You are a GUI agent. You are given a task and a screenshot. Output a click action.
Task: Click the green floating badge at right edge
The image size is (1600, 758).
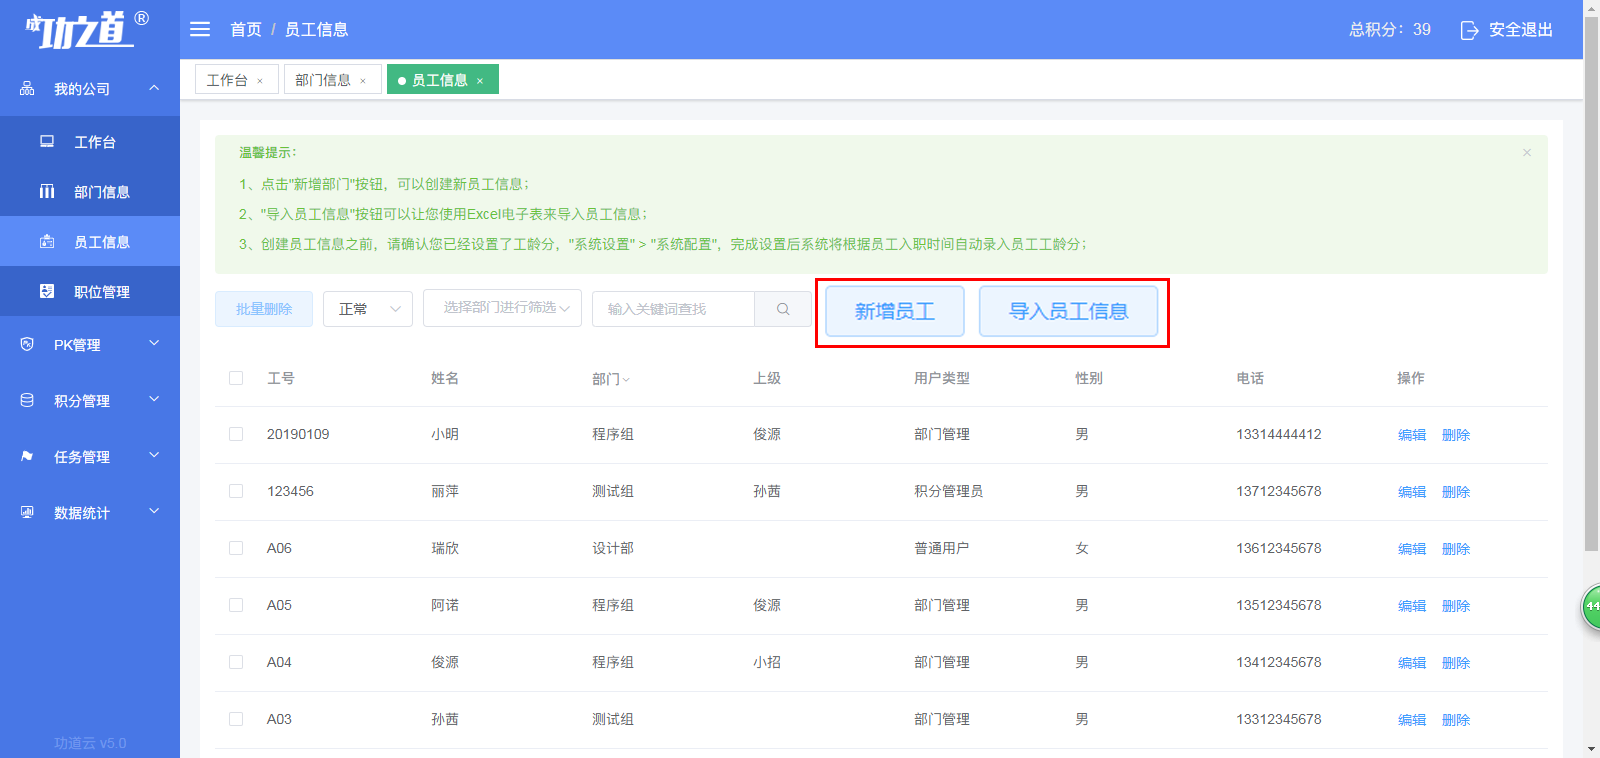[1591, 606]
